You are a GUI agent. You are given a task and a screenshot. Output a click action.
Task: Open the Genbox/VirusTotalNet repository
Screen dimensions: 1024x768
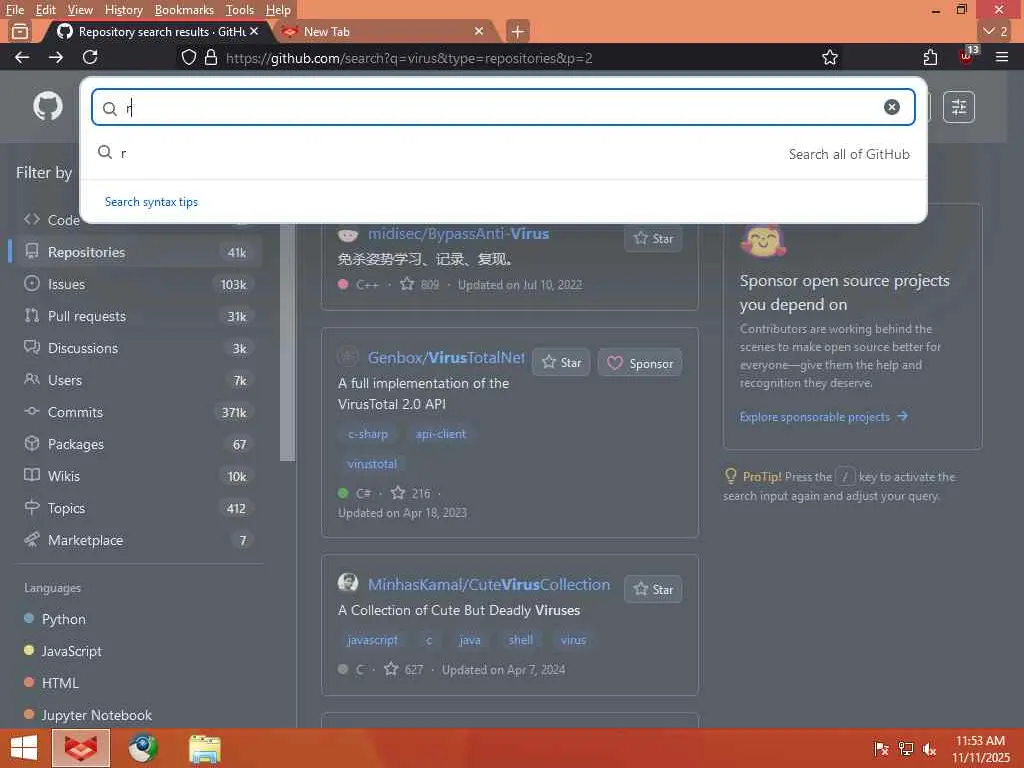(x=446, y=358)
